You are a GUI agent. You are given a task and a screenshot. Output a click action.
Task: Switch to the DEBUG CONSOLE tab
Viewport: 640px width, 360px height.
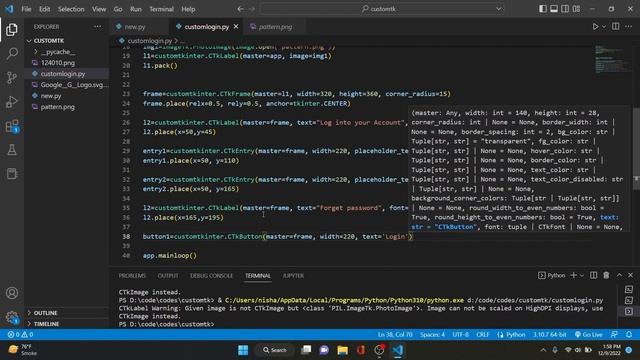tap(211, 276)
